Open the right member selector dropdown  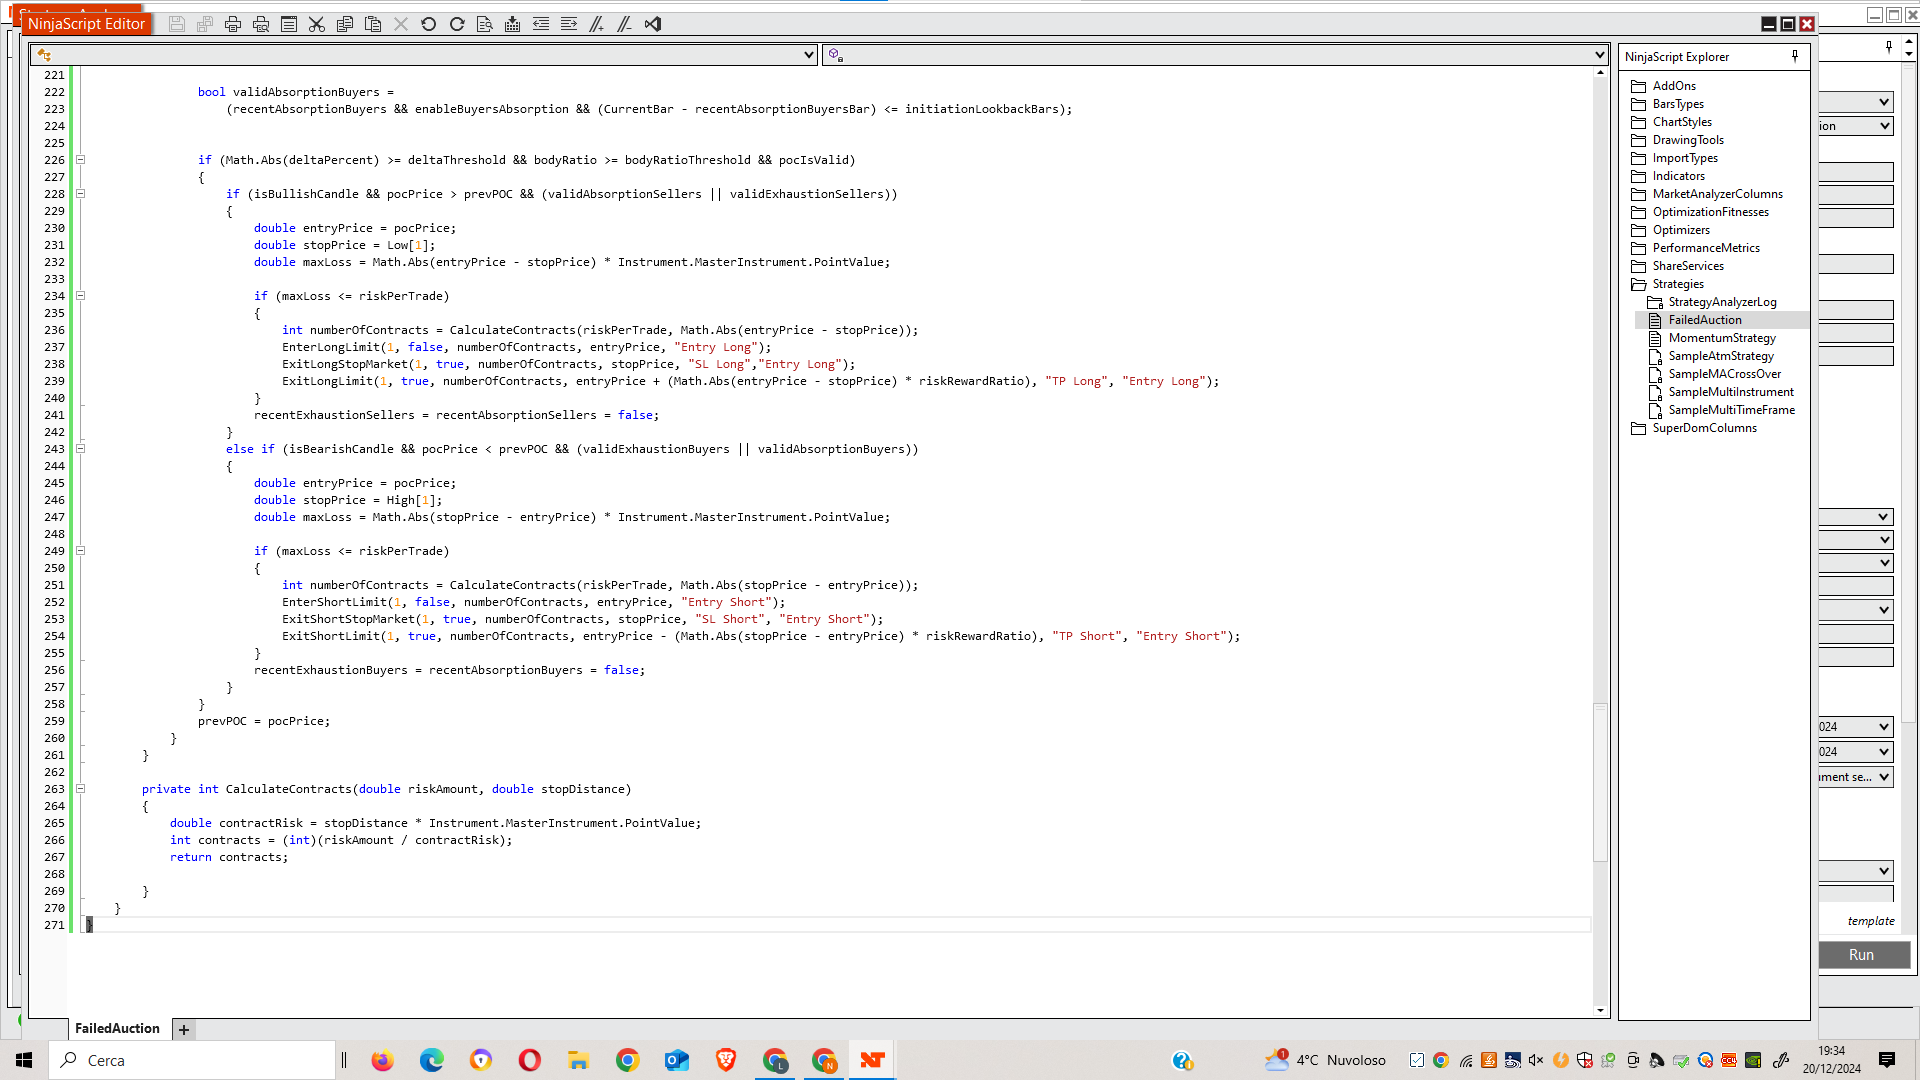click(x=1599, y=55)
